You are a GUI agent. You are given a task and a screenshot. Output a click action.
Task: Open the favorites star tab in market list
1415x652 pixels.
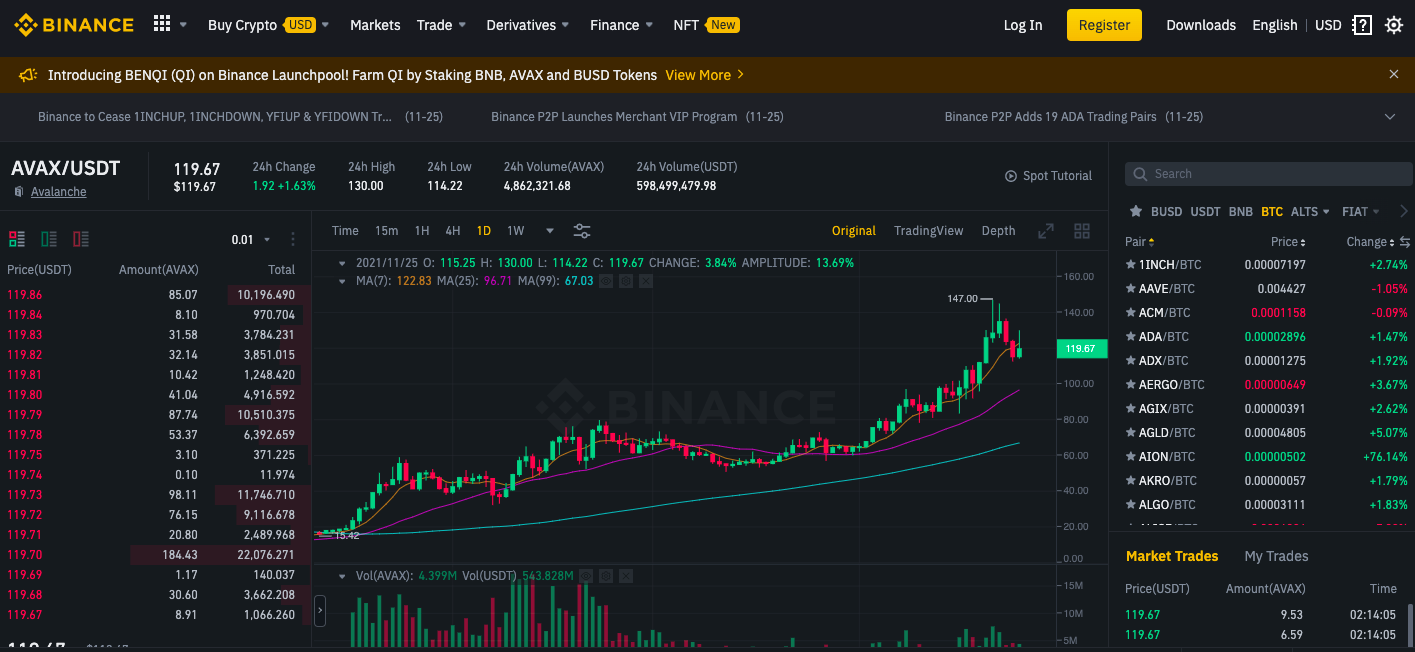(x=1135, y=211)
